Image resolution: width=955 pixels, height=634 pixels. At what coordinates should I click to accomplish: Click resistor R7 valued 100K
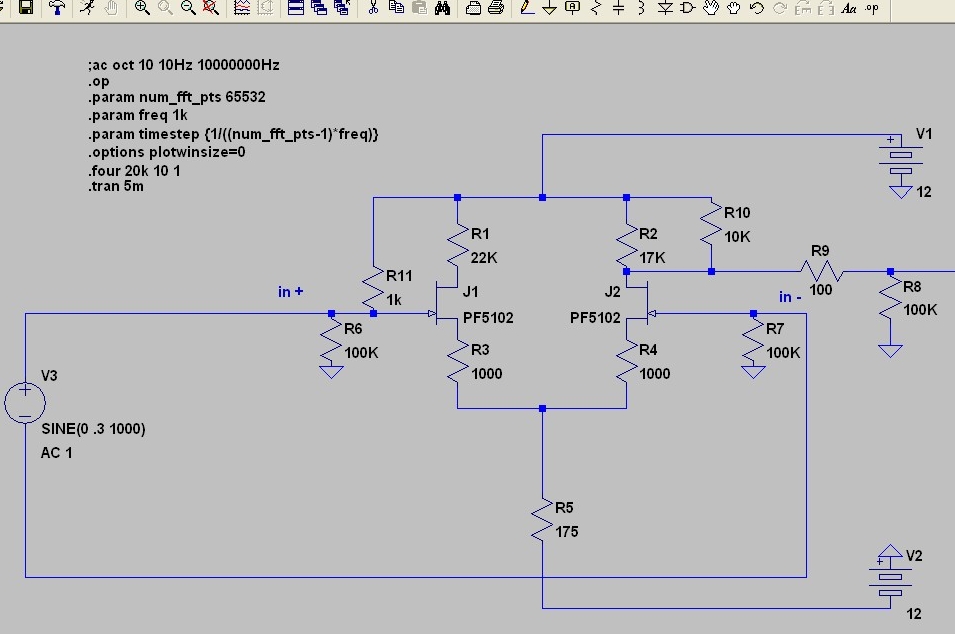[x=753, y=340]
